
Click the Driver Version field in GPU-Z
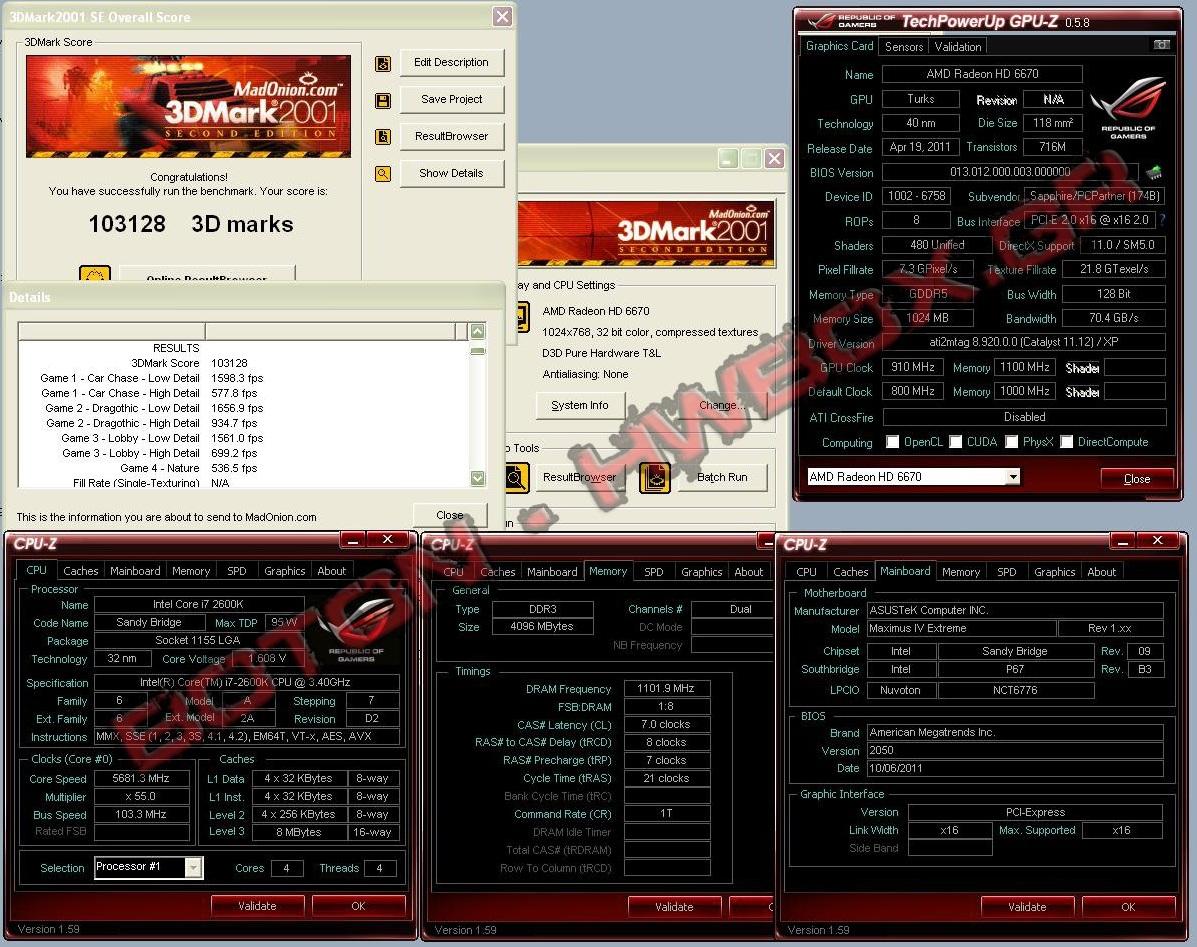click(x=1024, y=342)
